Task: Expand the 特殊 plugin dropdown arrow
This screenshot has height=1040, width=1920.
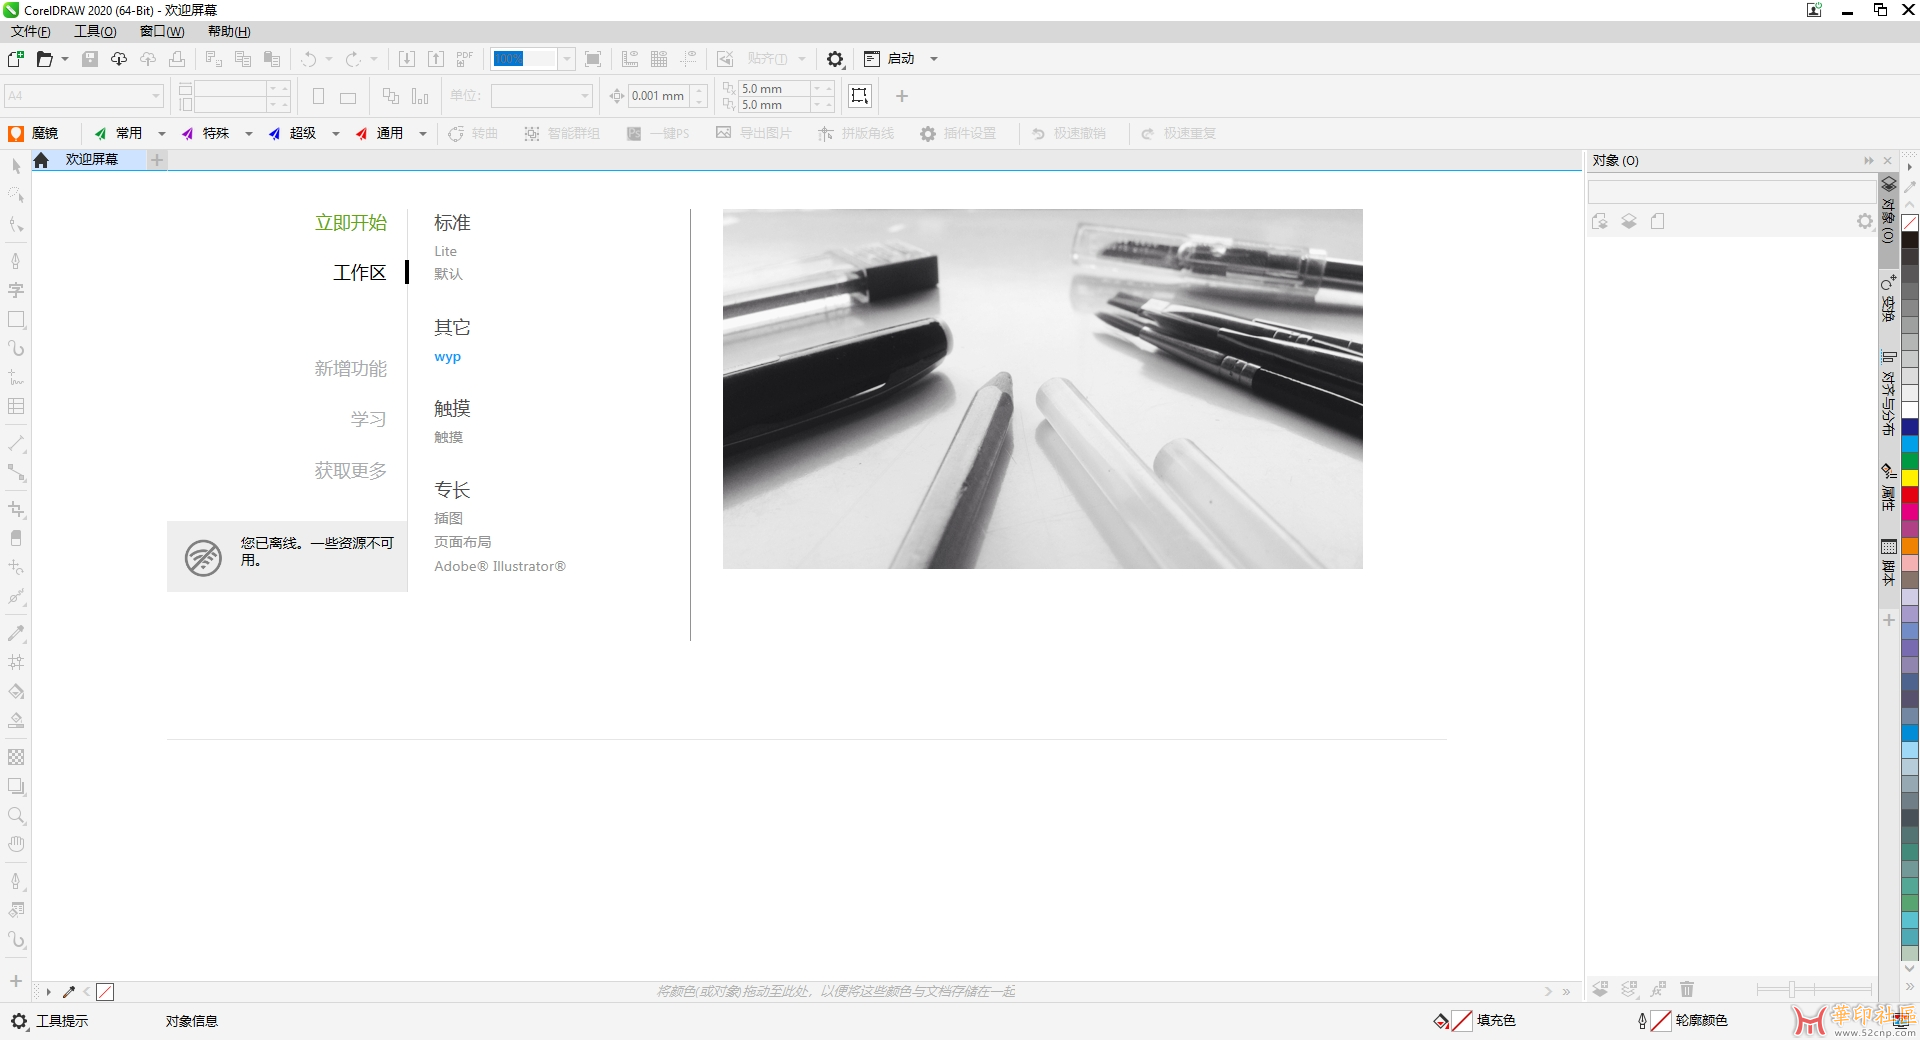Action: pyautogui.click(x=249, y=133)
